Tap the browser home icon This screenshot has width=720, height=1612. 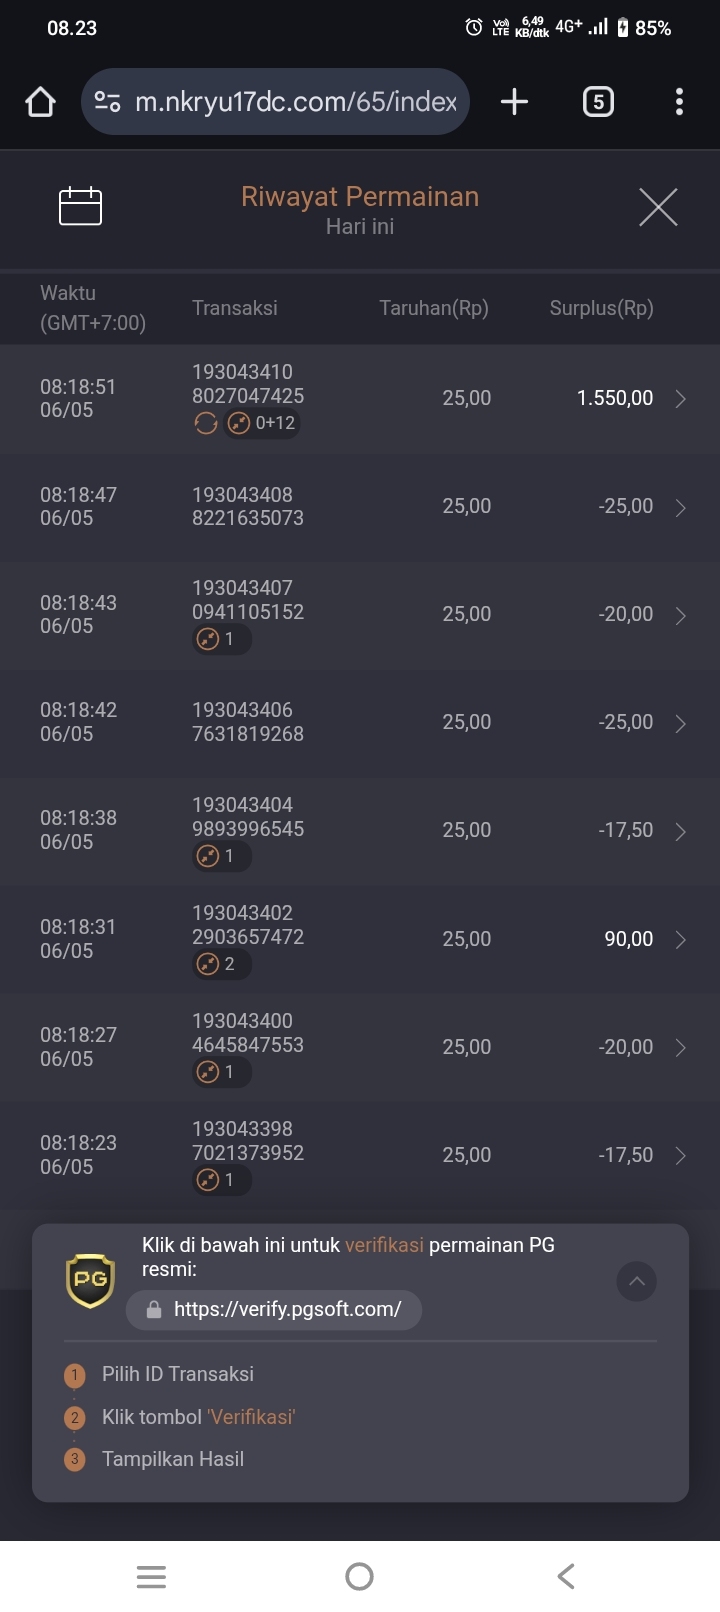pyautogui.click(x=40, y=101)
